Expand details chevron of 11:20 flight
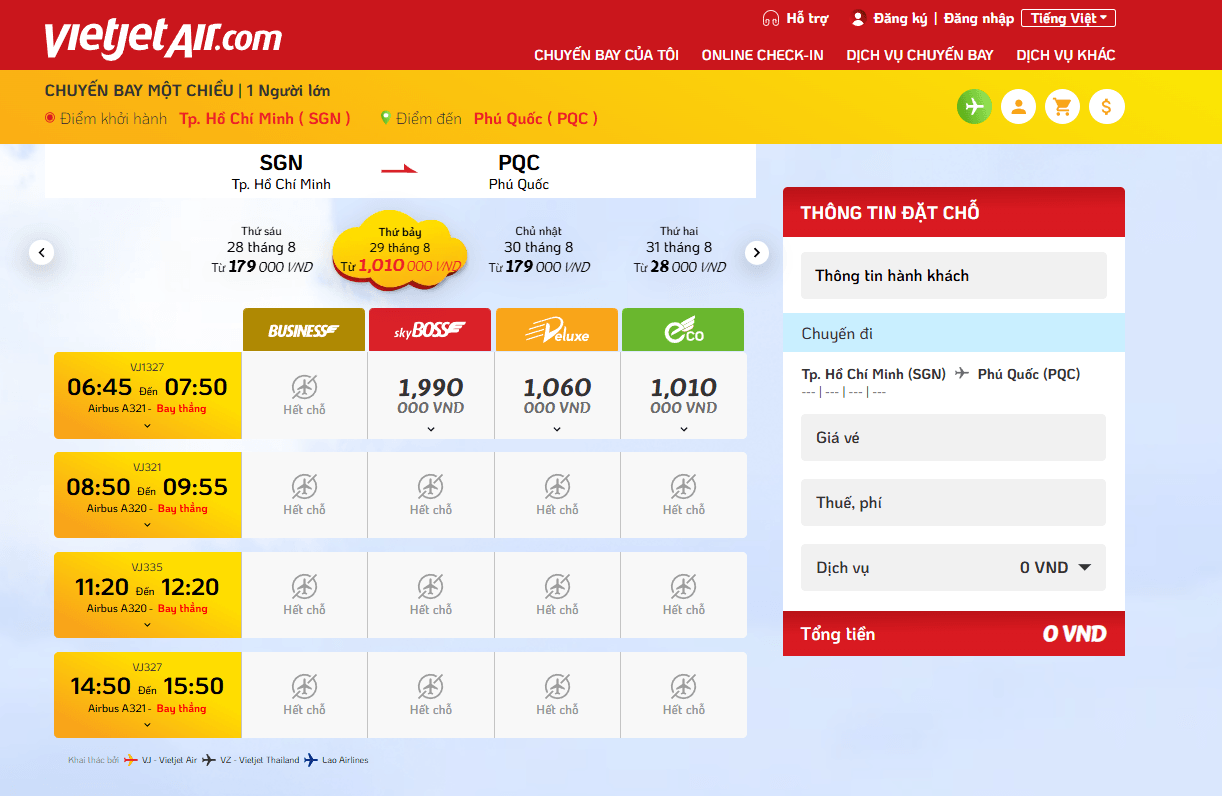This screenshot has width=1222, height=796. [147, 625]
